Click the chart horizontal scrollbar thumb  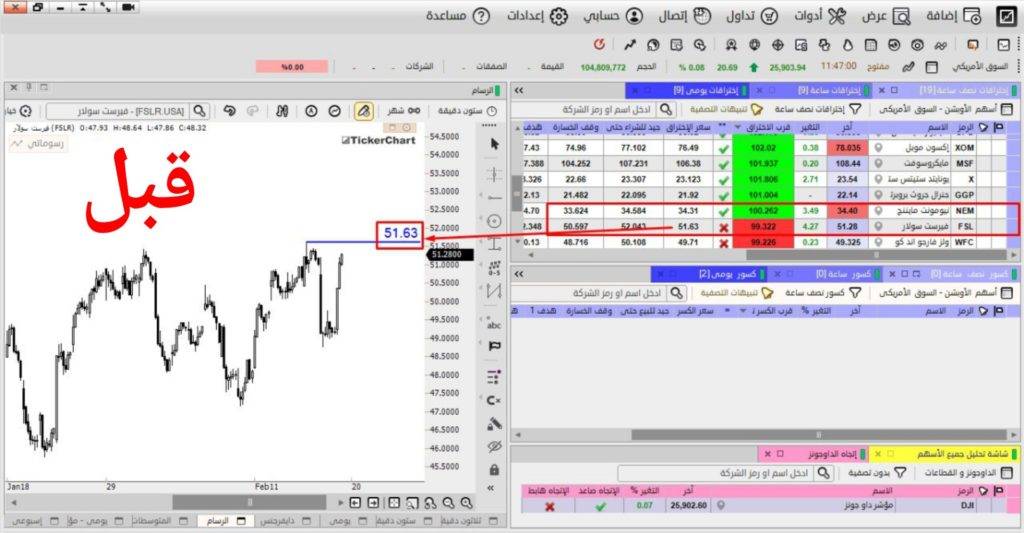coord(249,502)
